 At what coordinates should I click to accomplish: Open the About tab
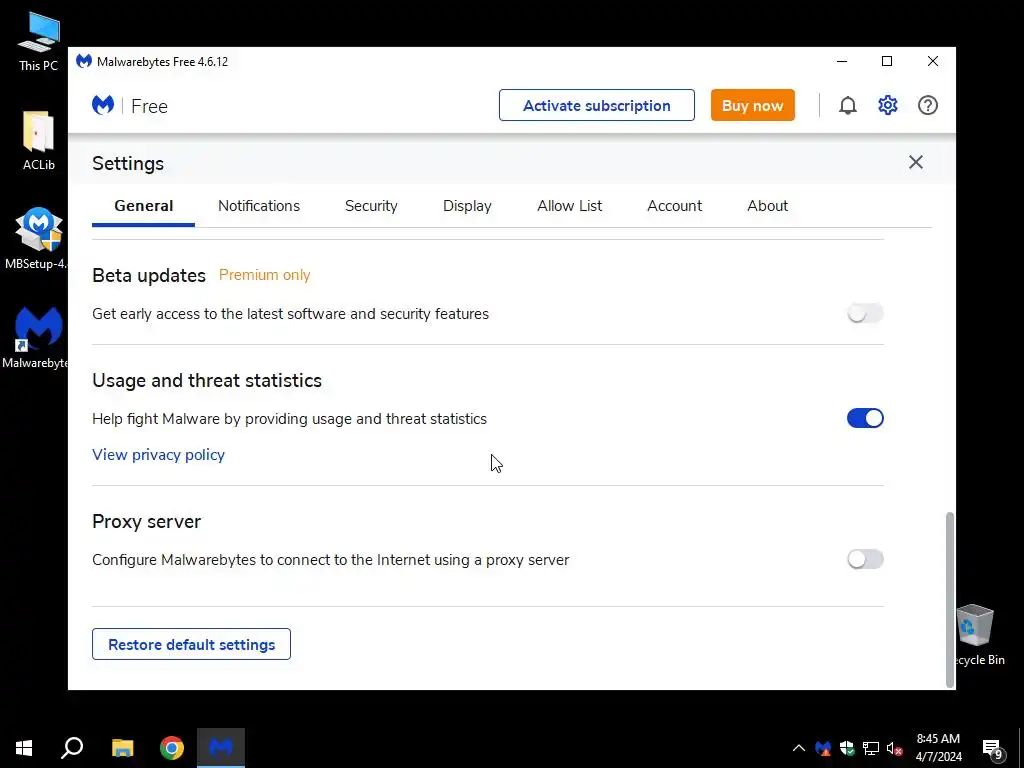pyautogui.click(x=767, y=206)
